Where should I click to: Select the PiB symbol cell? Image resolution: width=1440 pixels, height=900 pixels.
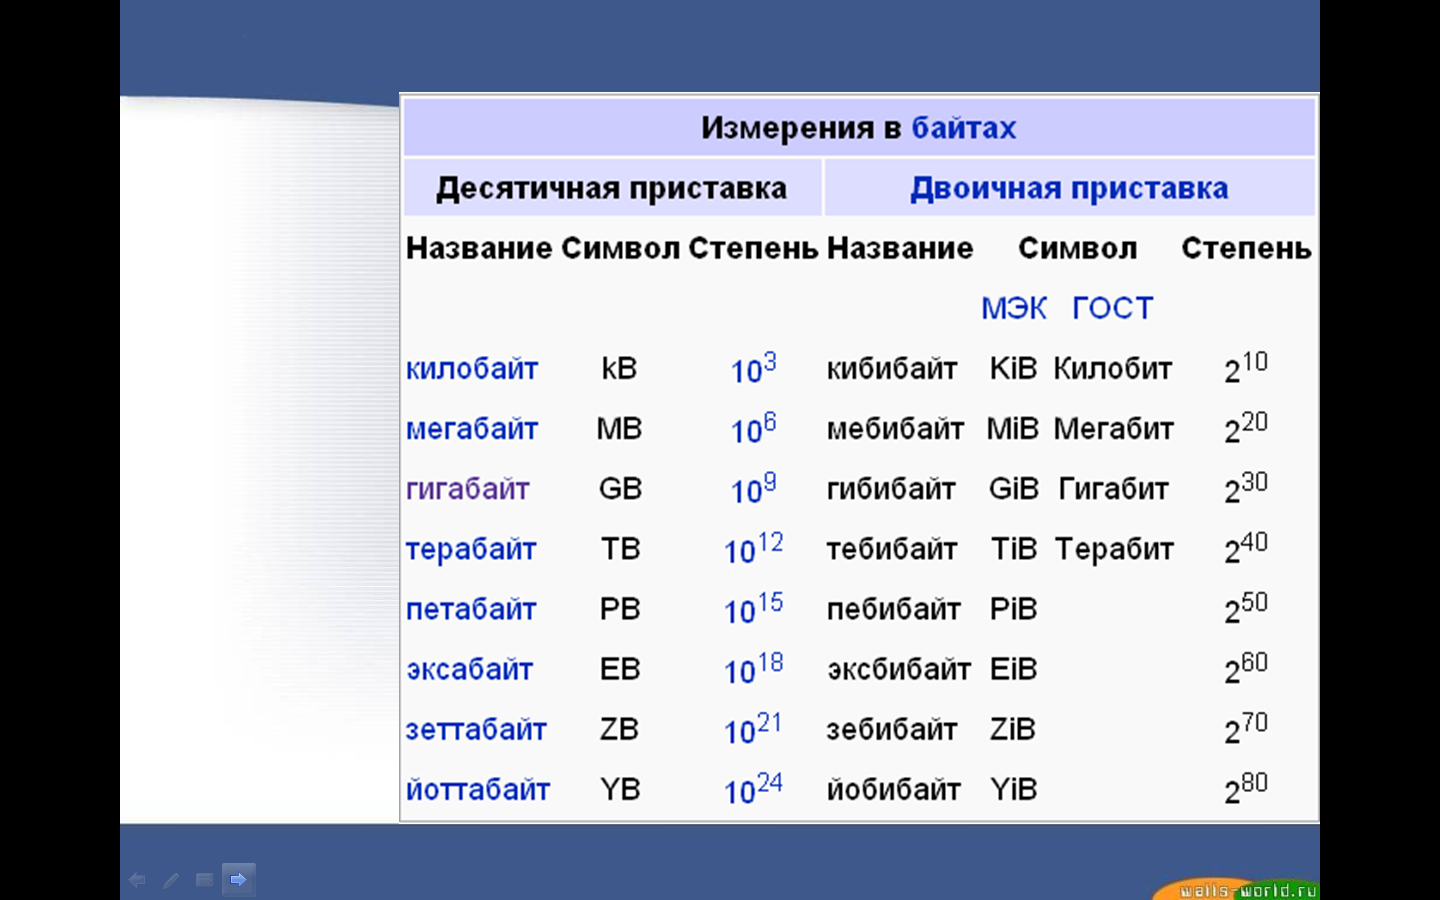tap(1014, 609)
